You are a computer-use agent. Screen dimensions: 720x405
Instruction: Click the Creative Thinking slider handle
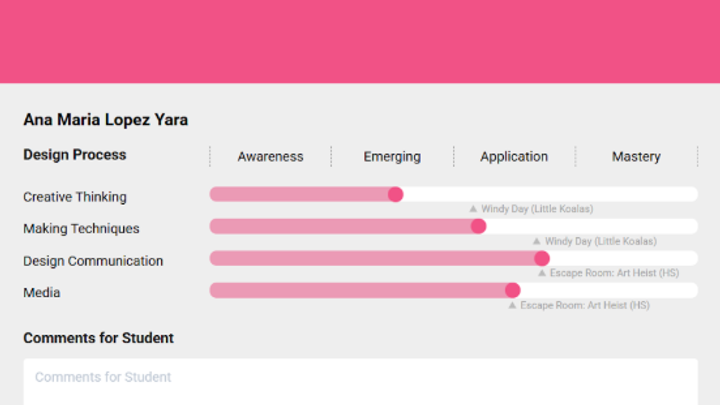click(395, 194)
